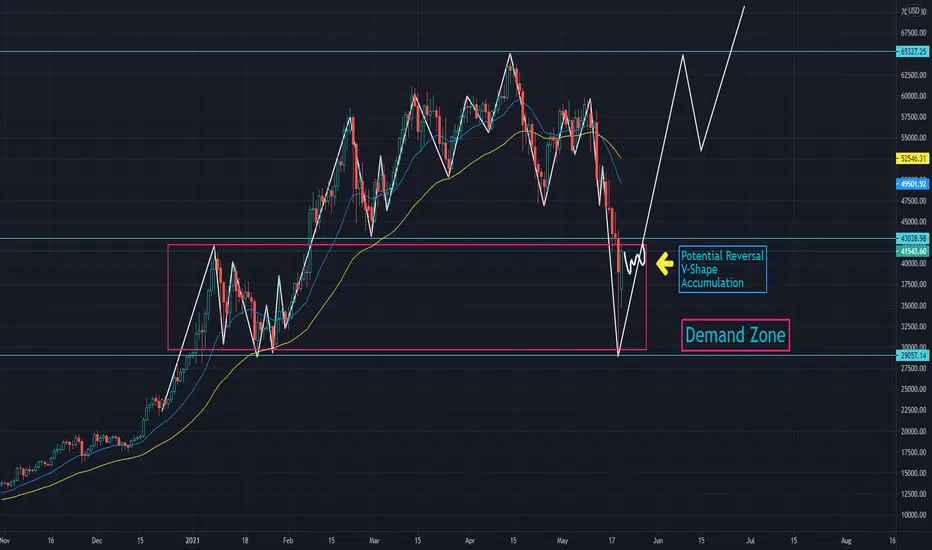Image resolution: width=932 pixels, height=550 pixels.
Task: Select the yellow arrow drawing beside the note
Action: click(664, 263)
